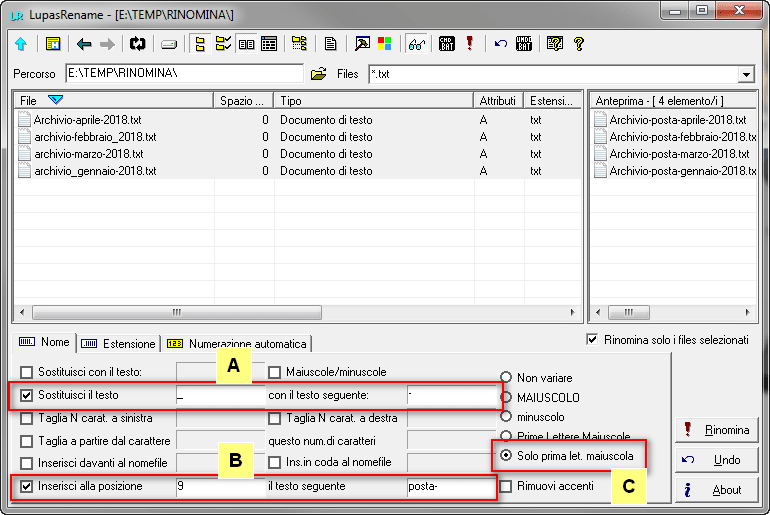Switch to details list view icon
This screenshot has height=515, width=770.
(269, 44)
